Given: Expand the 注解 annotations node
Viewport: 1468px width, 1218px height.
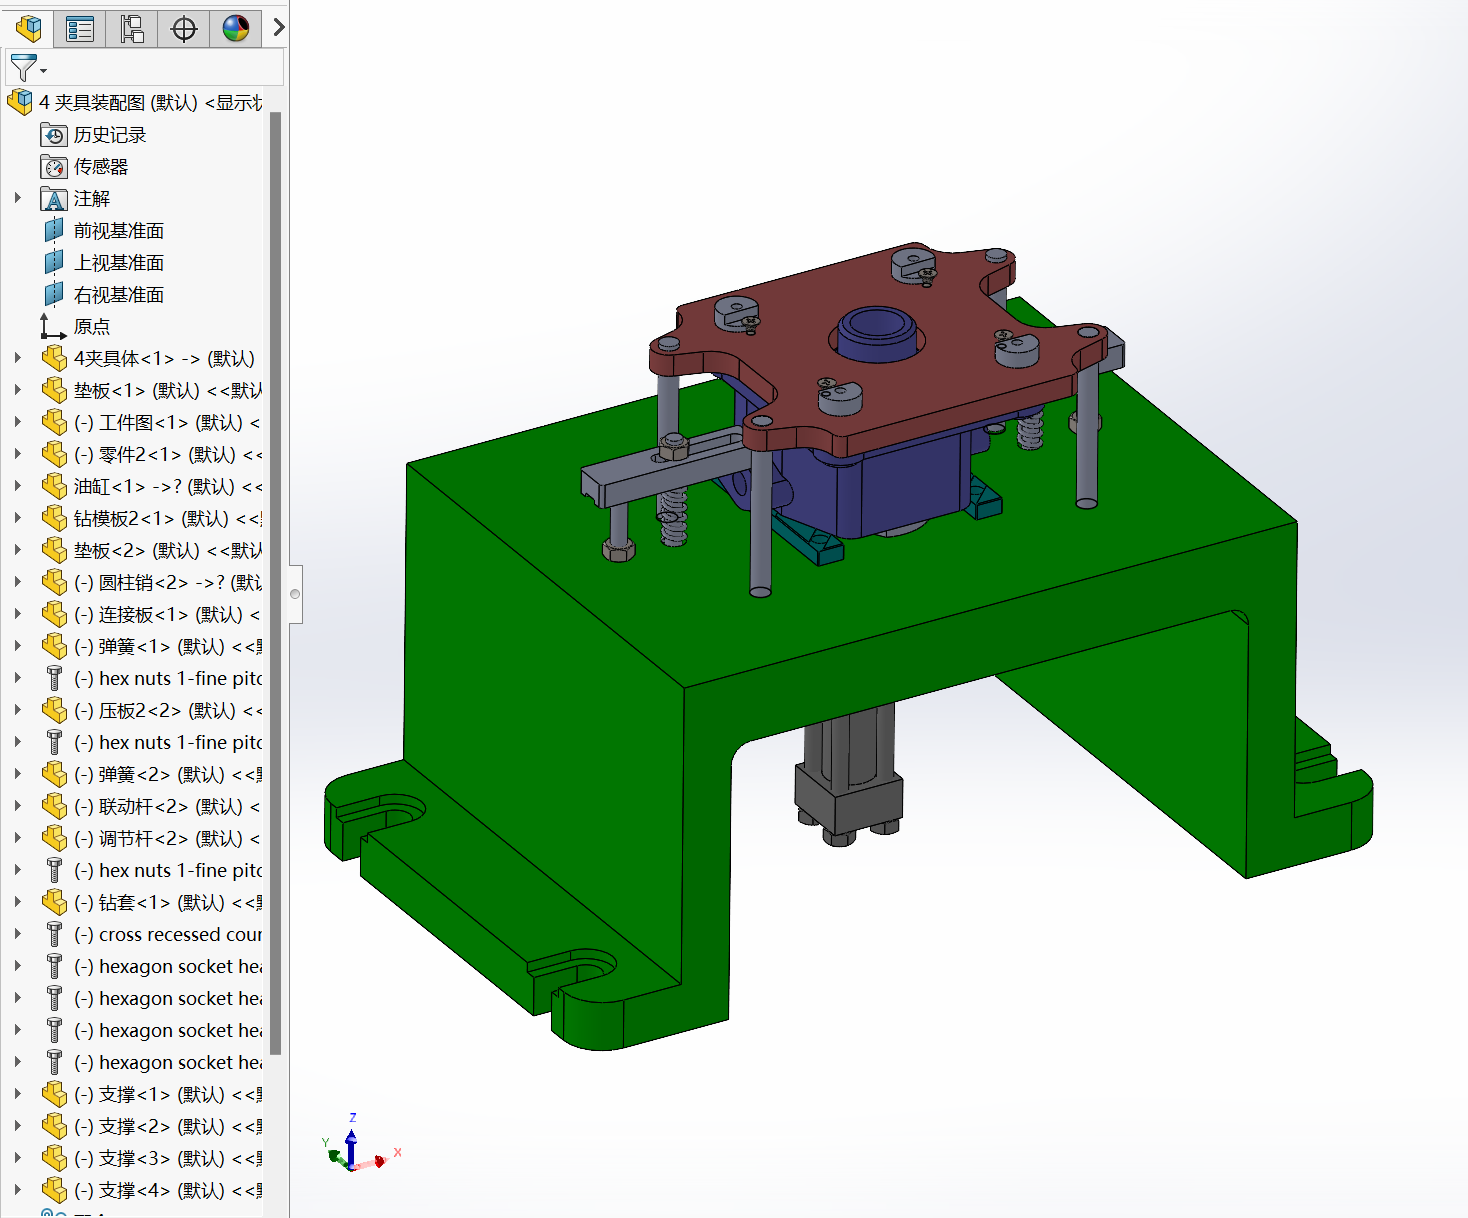Looking at the screenshot, I should (18, 198).
